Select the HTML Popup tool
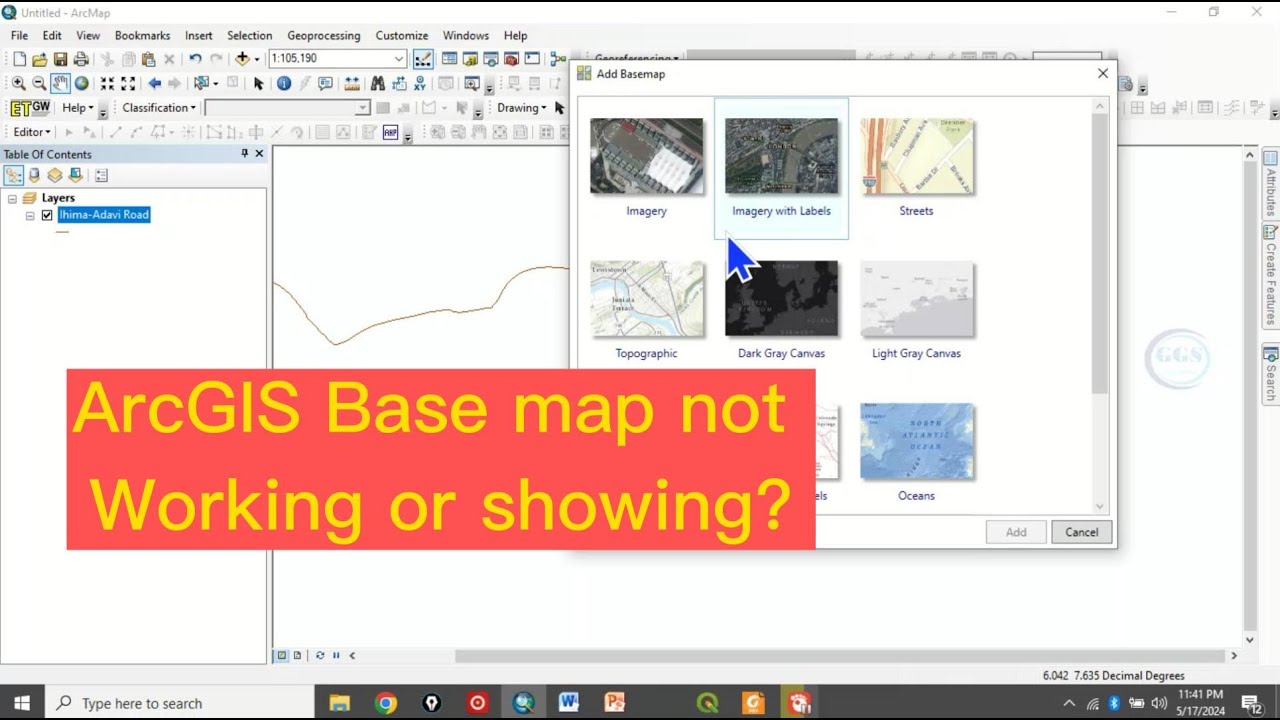1280x720 pixels. [325, 83]
